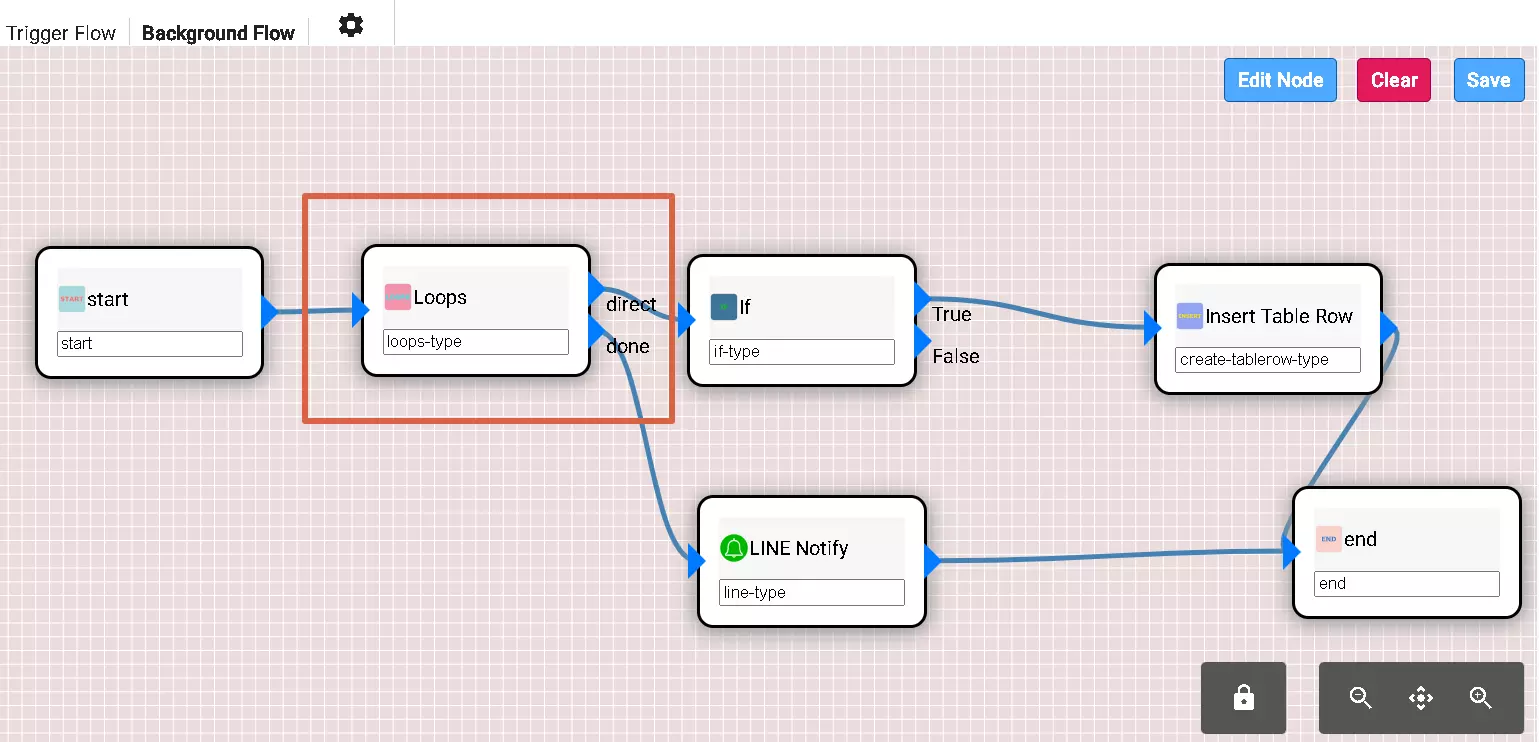Click the zoom in magnifier icon
Screen dimensions: 1539x742
click(x=1481, y=698)
